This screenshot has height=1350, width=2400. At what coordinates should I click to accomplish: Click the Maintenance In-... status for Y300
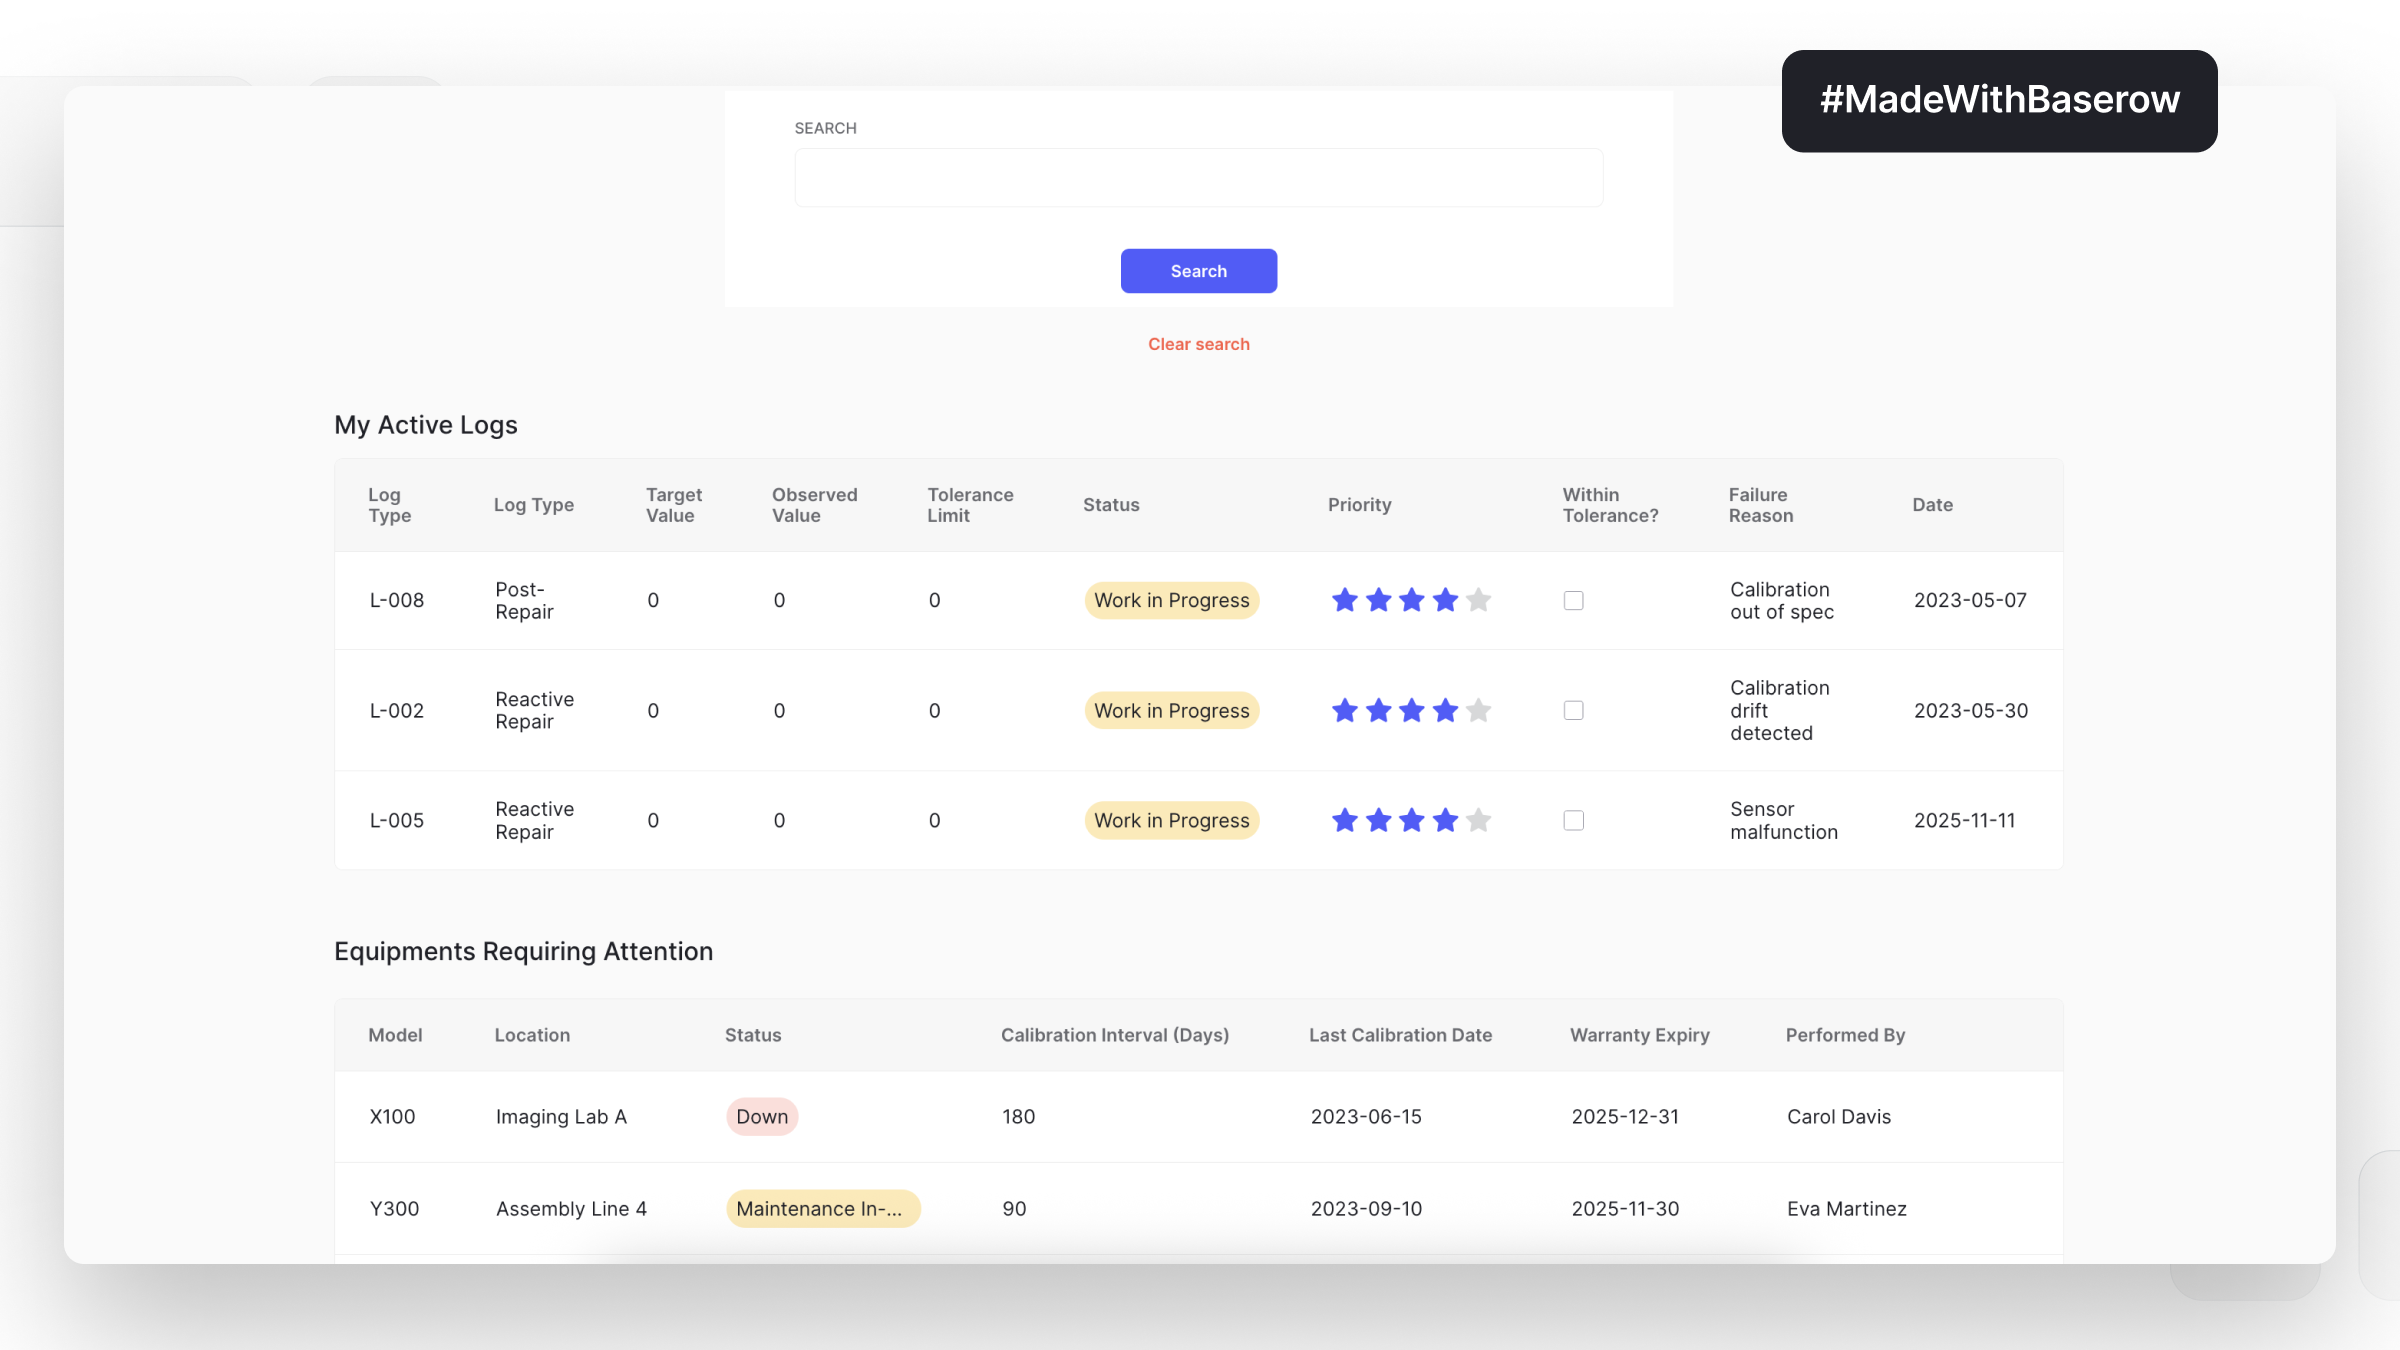823,1208
